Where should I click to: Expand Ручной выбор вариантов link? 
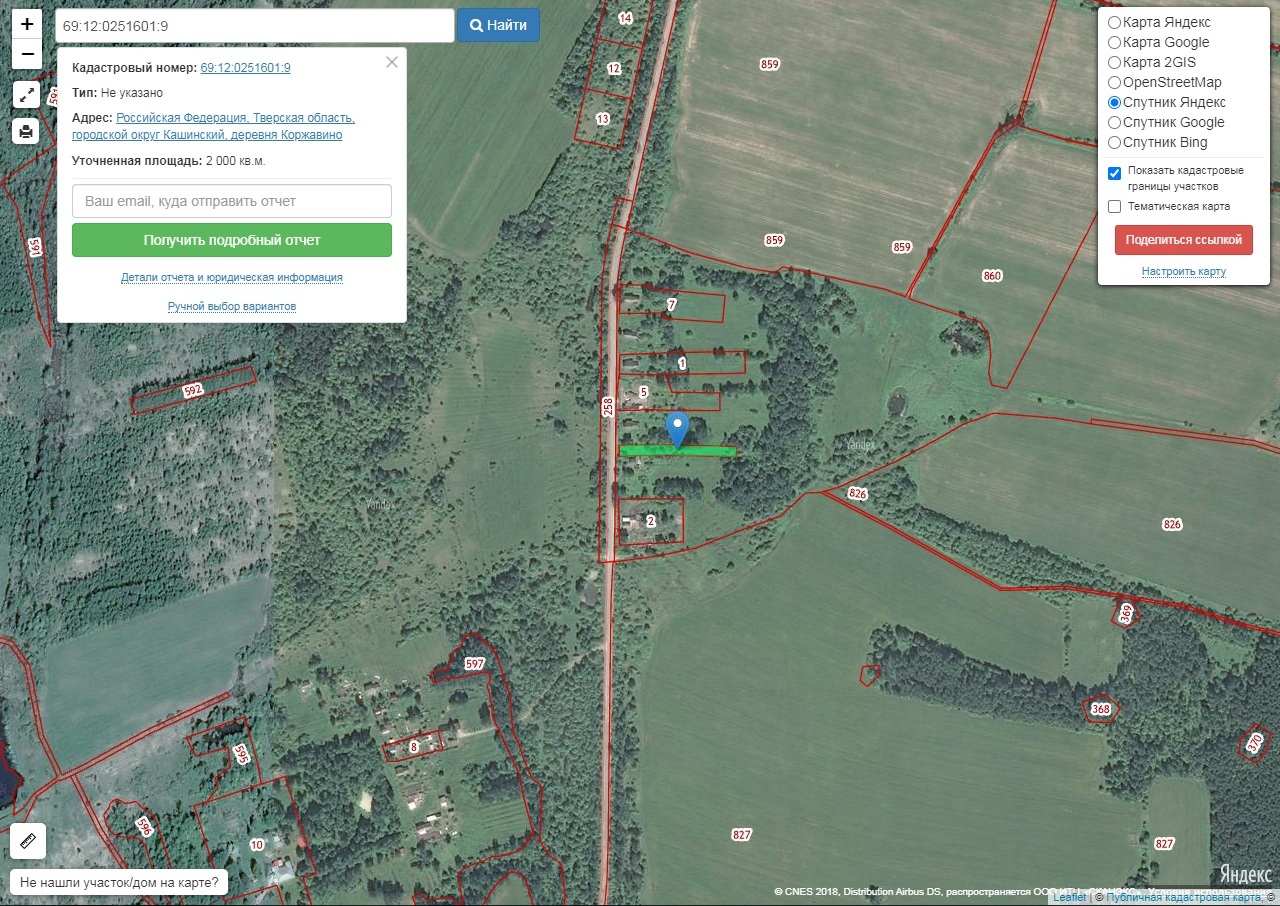point(232,306)
